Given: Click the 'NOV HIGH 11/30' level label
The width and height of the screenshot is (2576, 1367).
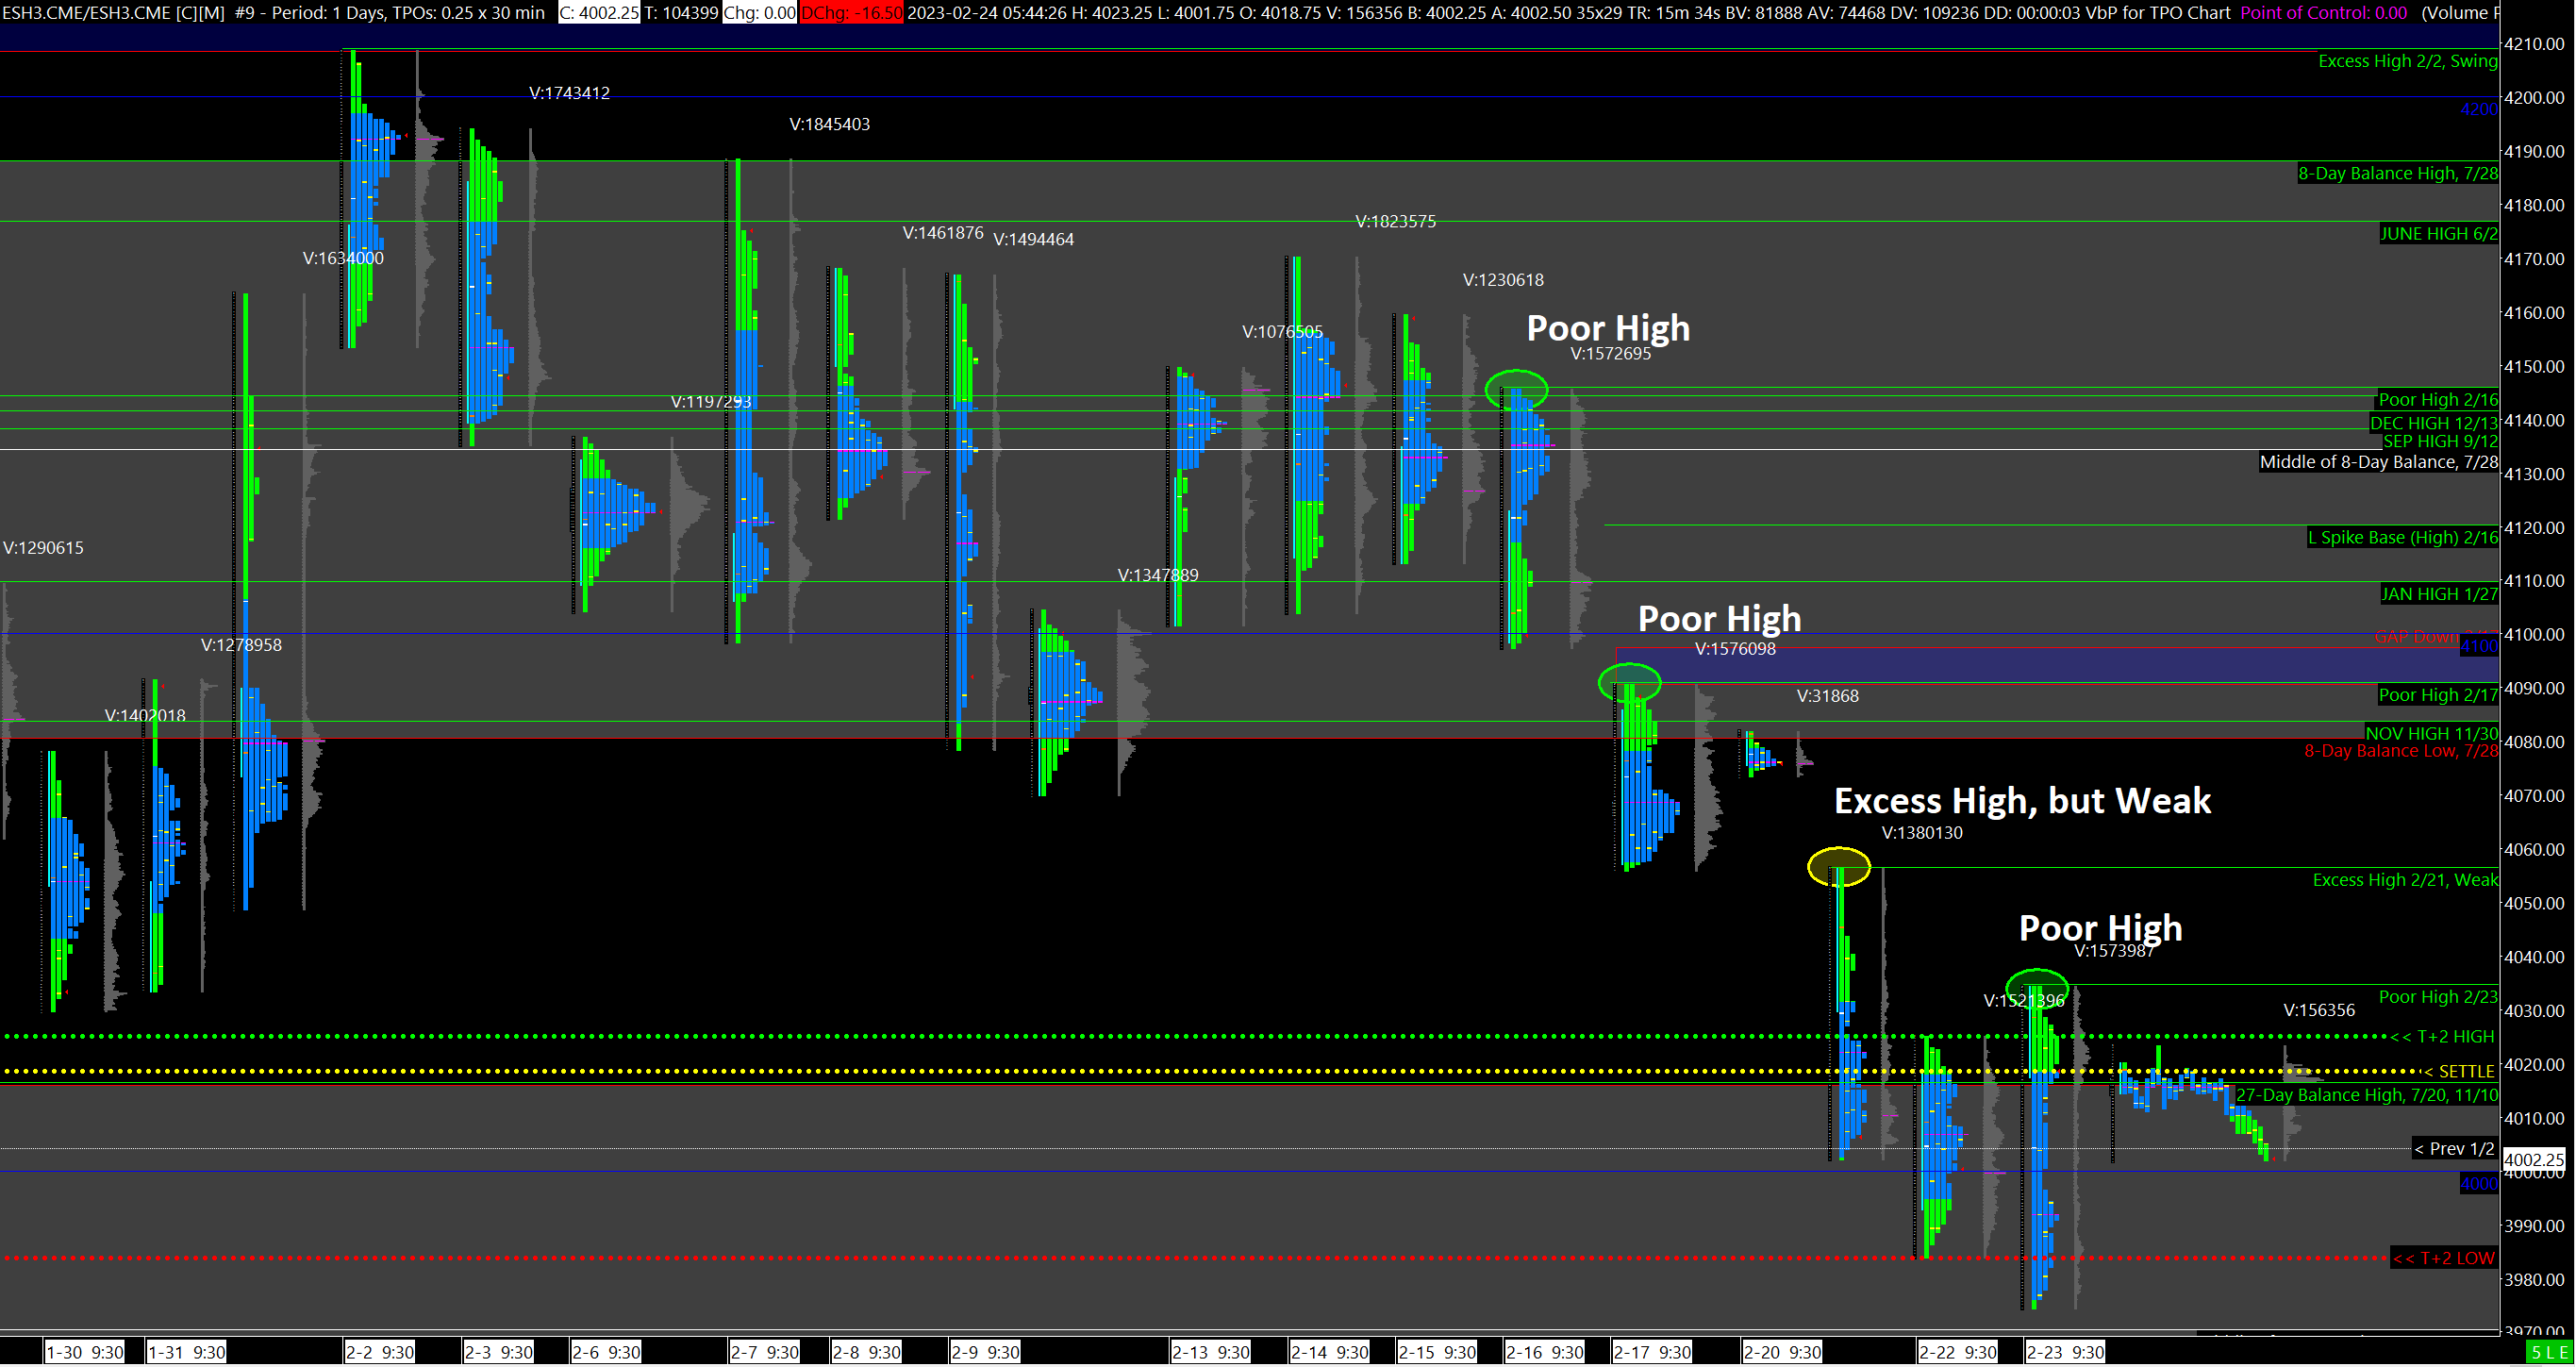Looking at the screenshot, I should [2430, 733].
